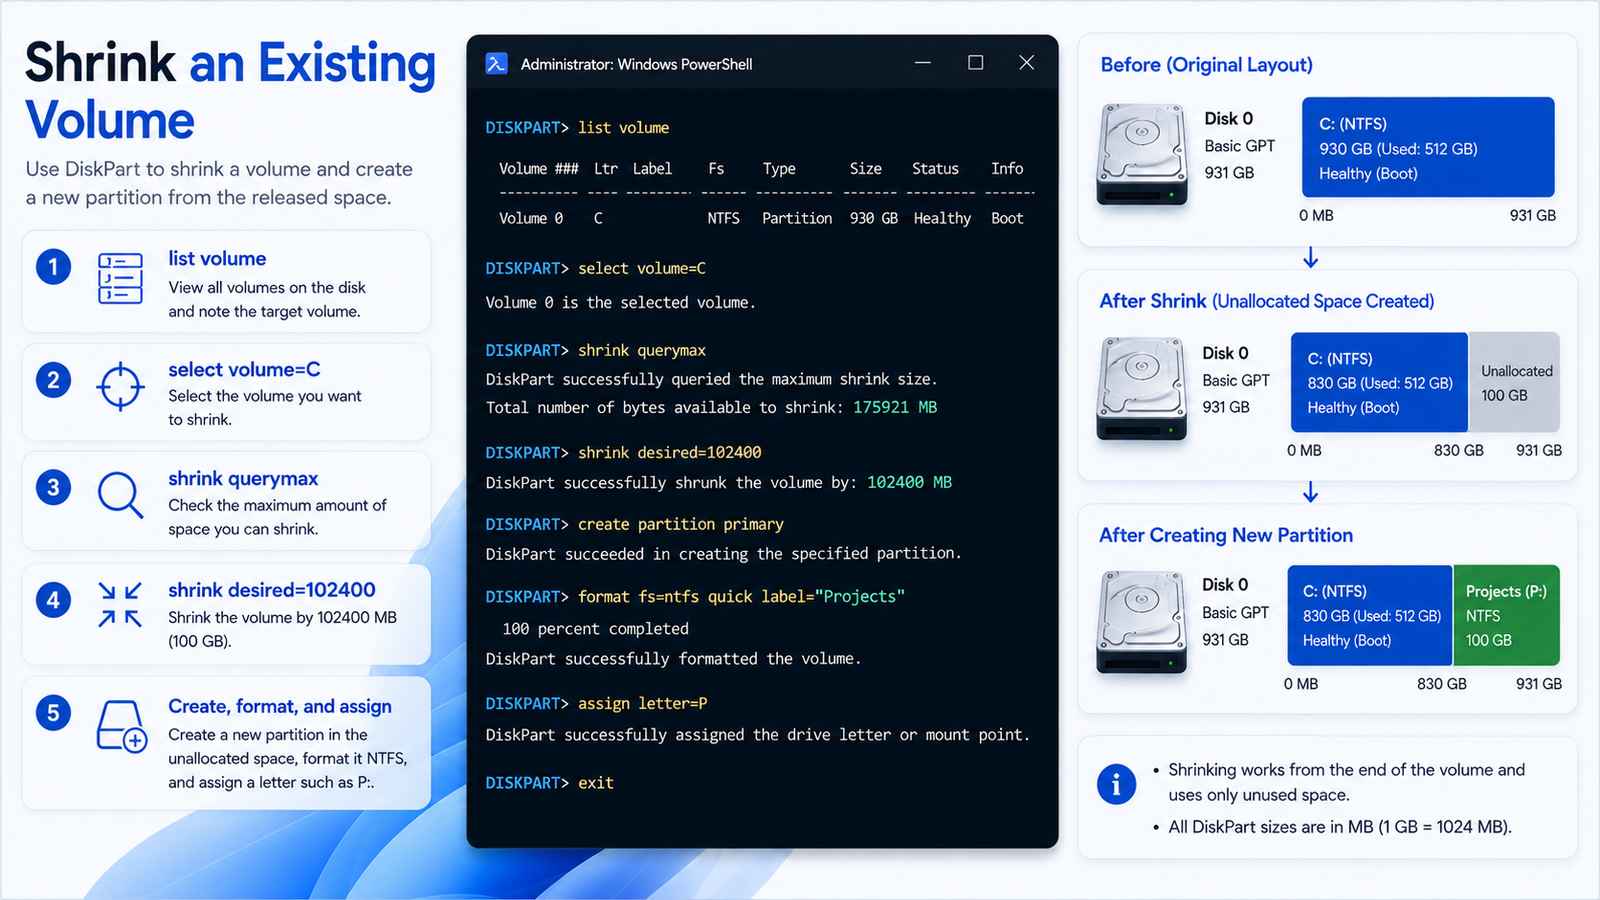
Task: Click the 'All DiskPart sizes are in MB' note
Action: pos(1340,827)
